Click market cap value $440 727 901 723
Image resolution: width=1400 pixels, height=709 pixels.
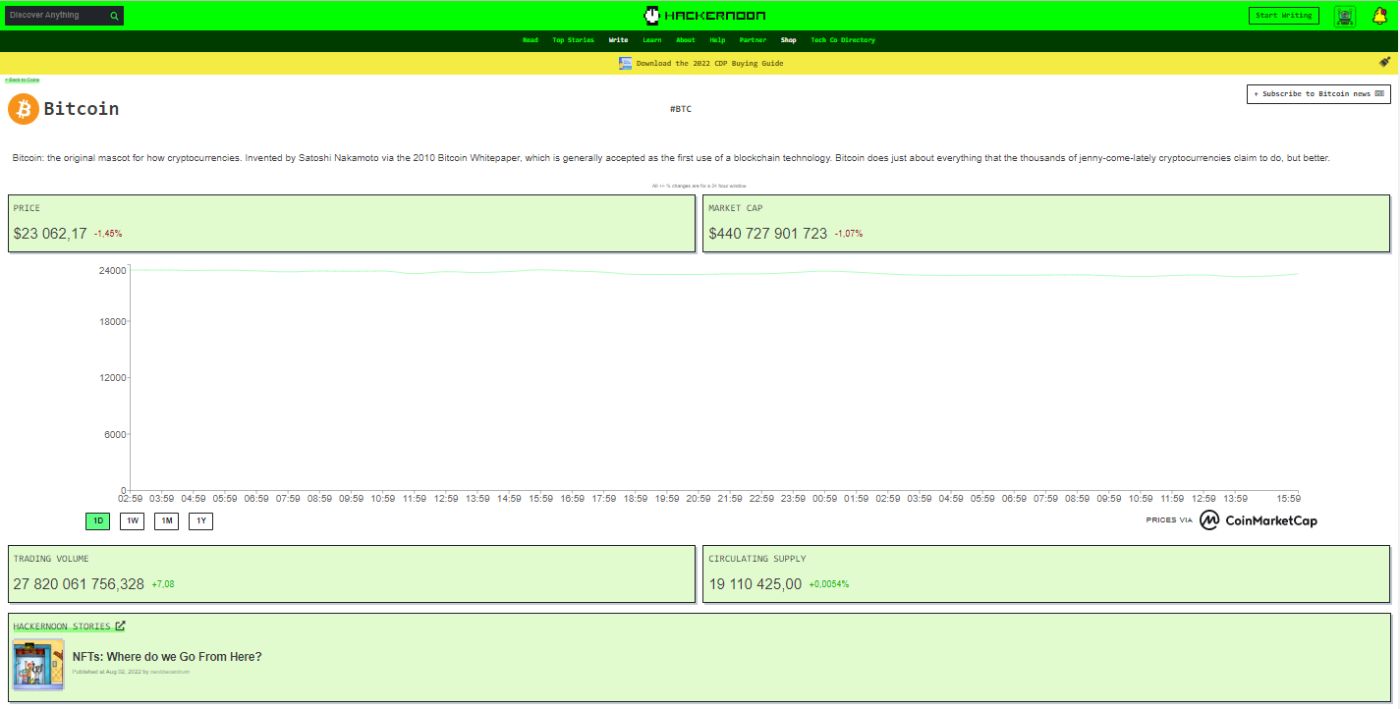768,233
